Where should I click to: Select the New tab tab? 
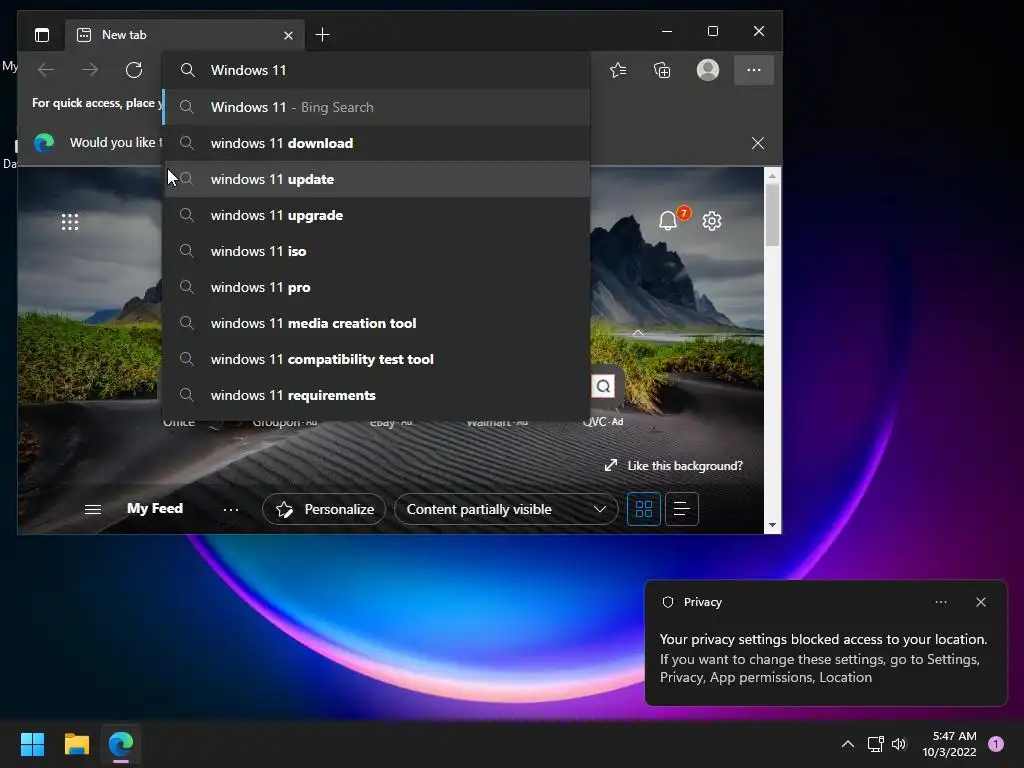pyautogui.click(x=184, y=35)
